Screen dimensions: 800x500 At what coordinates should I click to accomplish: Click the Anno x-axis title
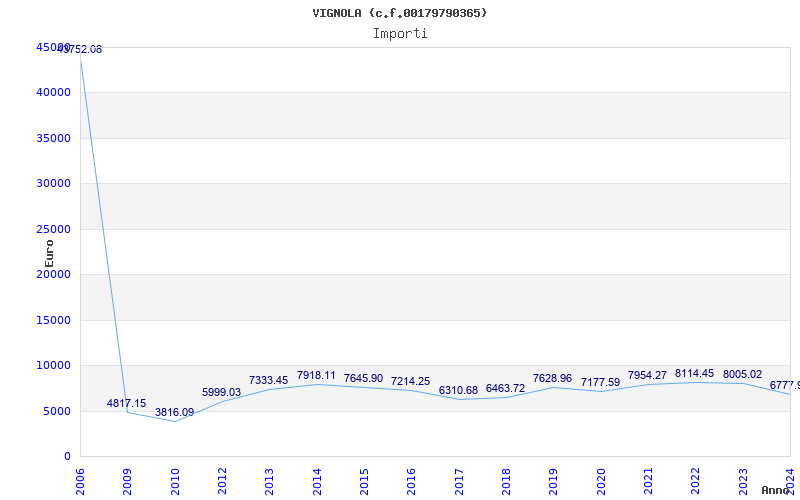click(x=776, y=490)
